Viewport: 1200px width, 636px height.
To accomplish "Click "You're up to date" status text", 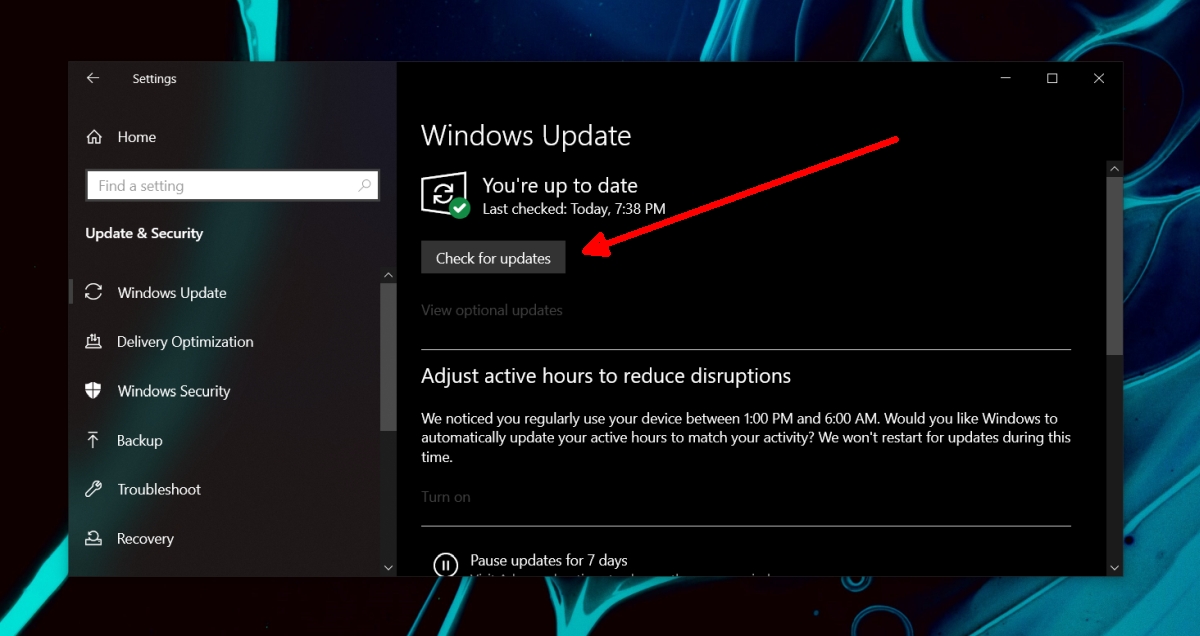I will [x=560, y=185].
